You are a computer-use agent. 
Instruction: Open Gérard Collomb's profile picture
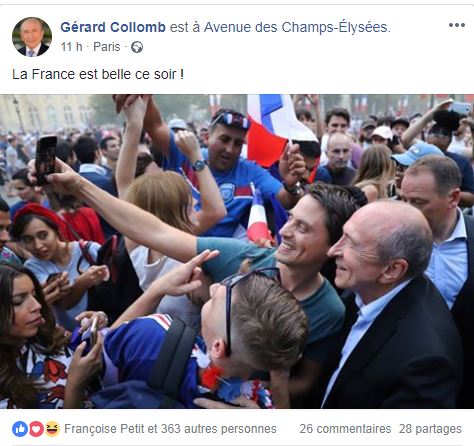tap(32, 37)
